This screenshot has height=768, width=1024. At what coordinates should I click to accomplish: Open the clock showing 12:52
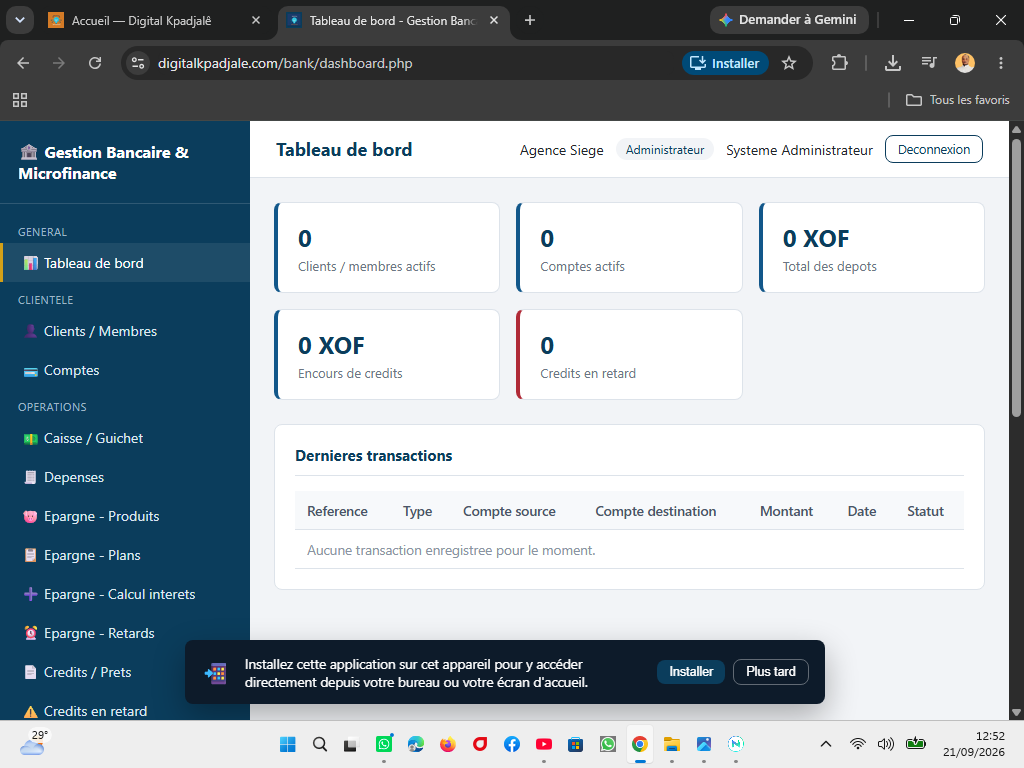pyautogui.click(x=974, y=744)
